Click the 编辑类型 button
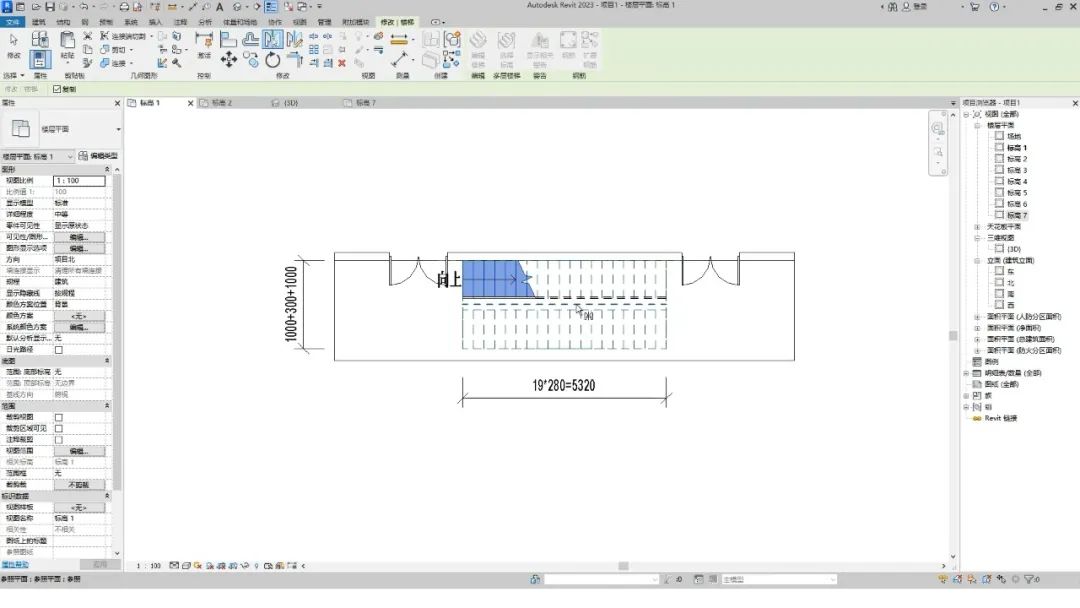This screenshot has width=1080, height=608. [98, 156]
